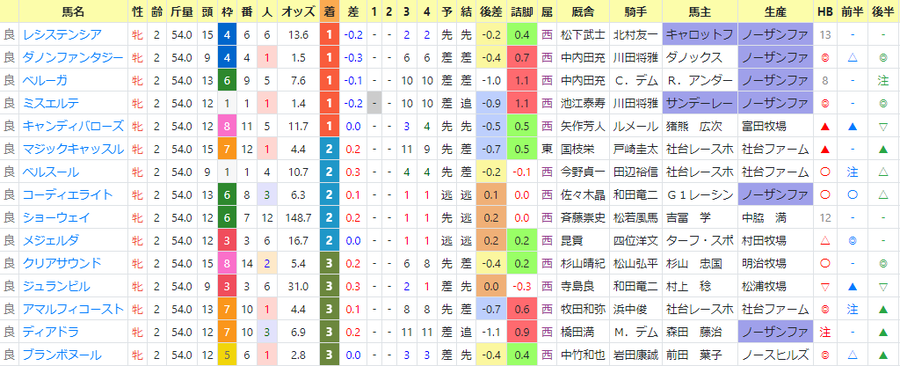
Task: Select jockey ルメール cell
Action: coord(636,126)
